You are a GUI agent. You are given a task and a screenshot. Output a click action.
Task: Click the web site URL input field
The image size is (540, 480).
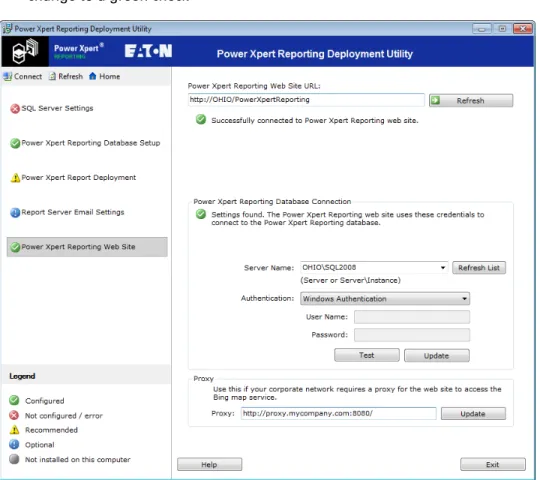pos(306,100)
